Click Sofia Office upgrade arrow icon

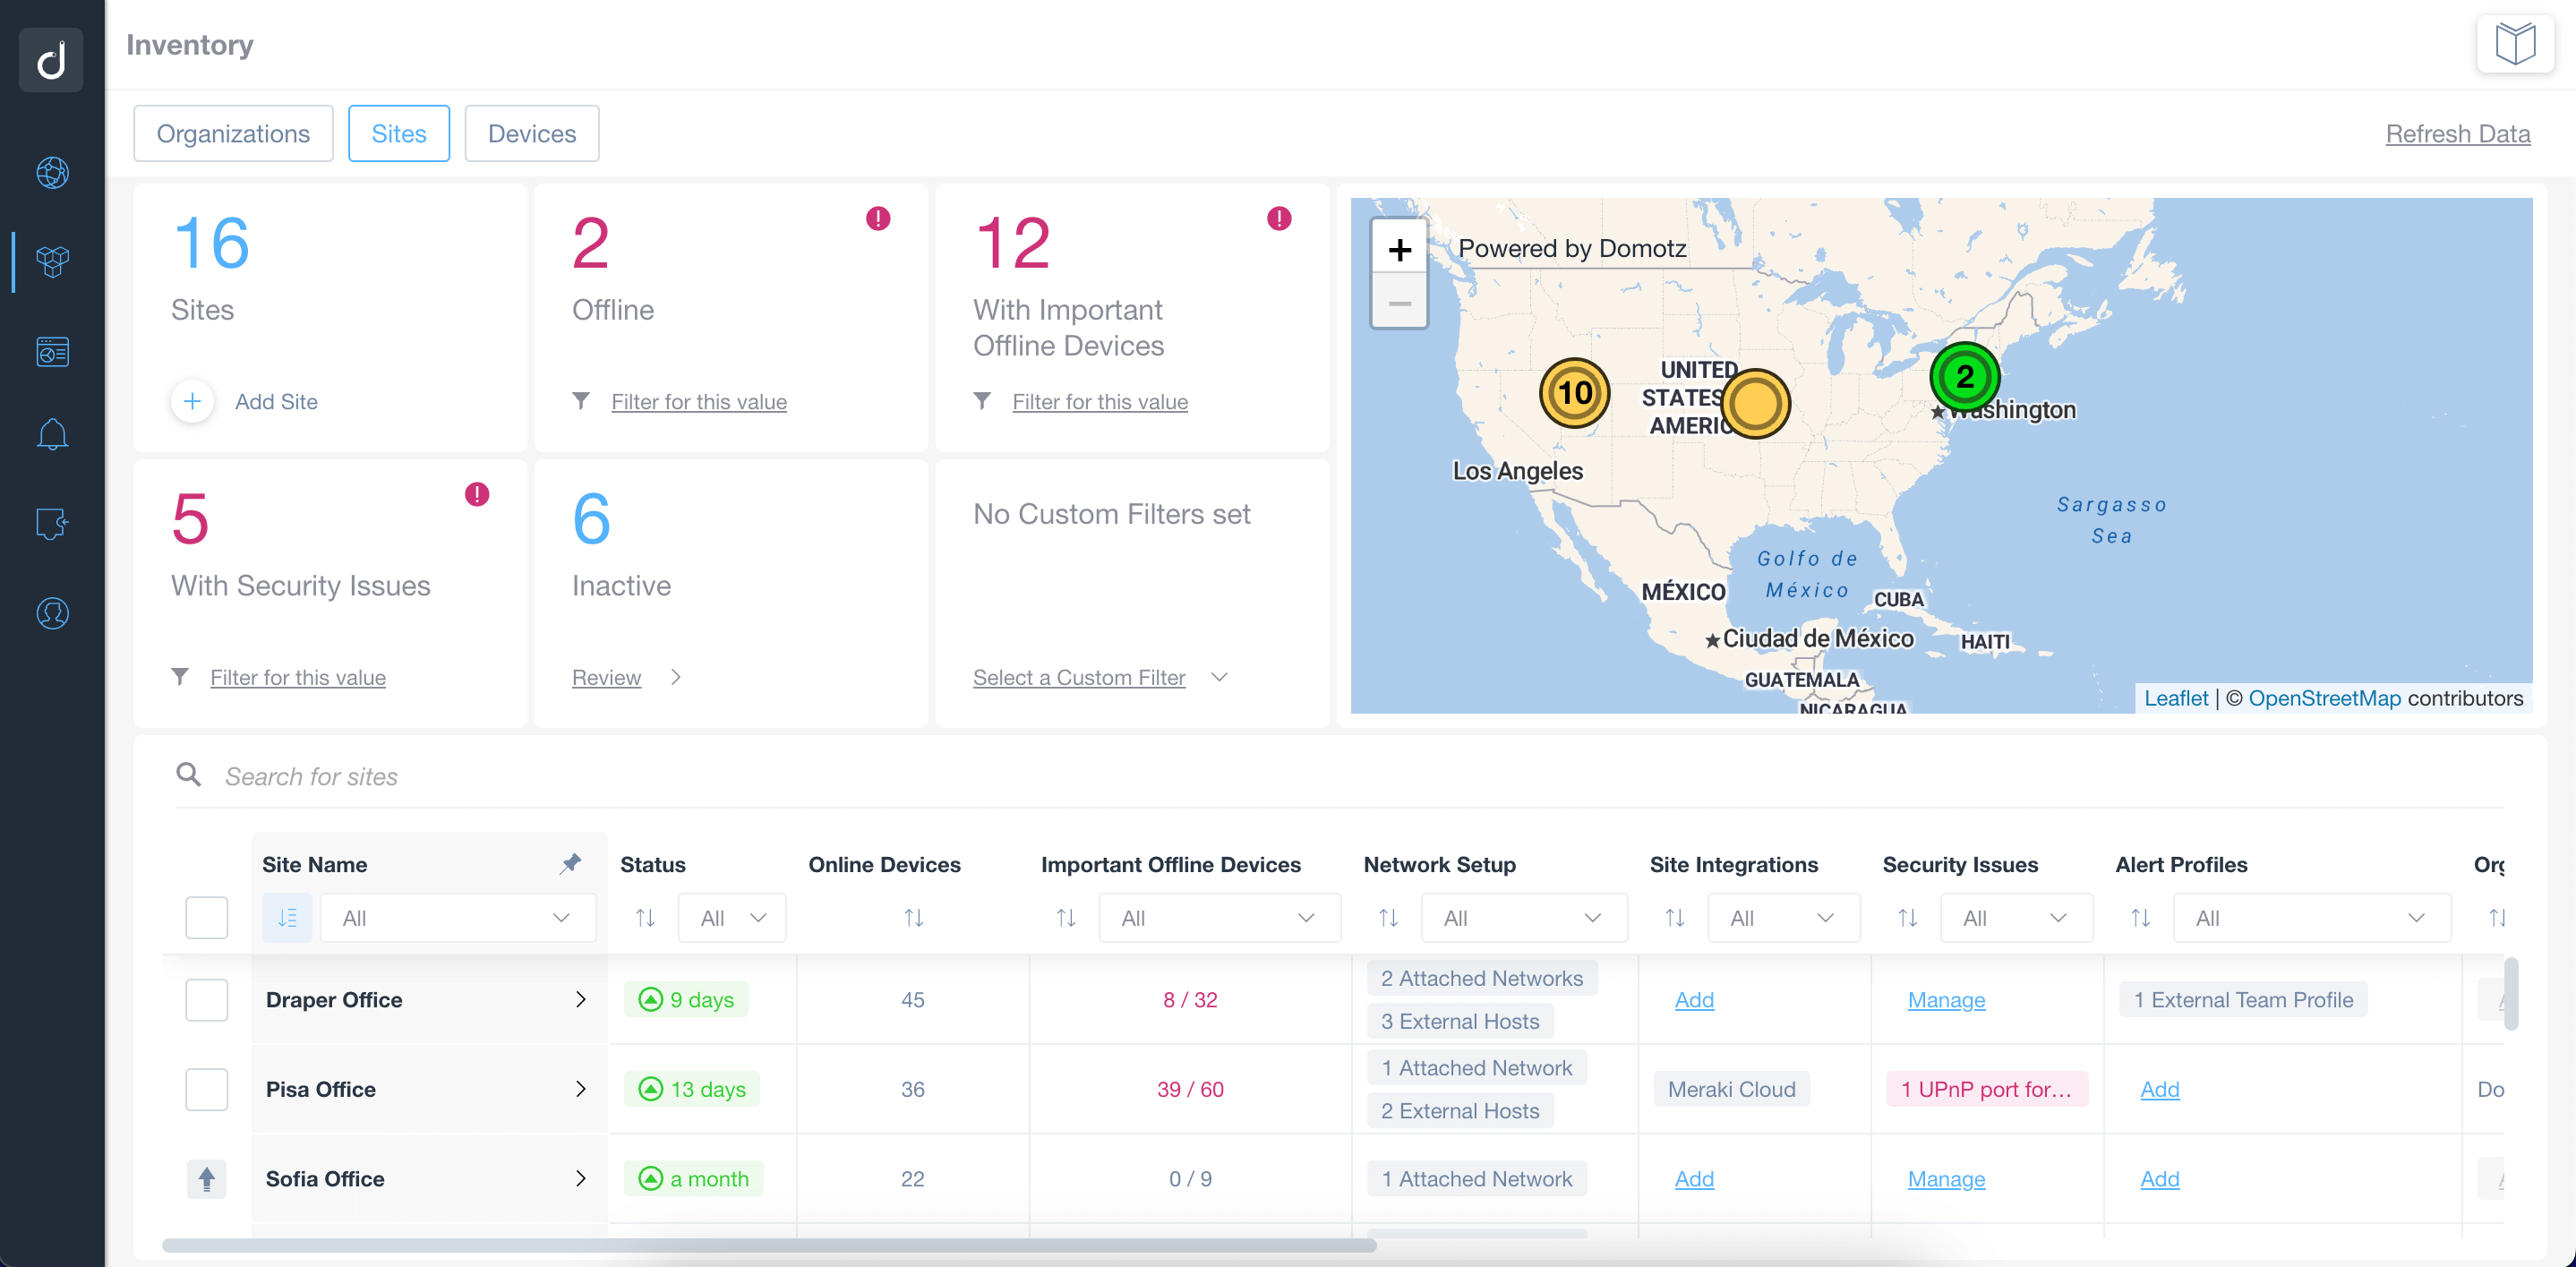tap(206, 1179)
